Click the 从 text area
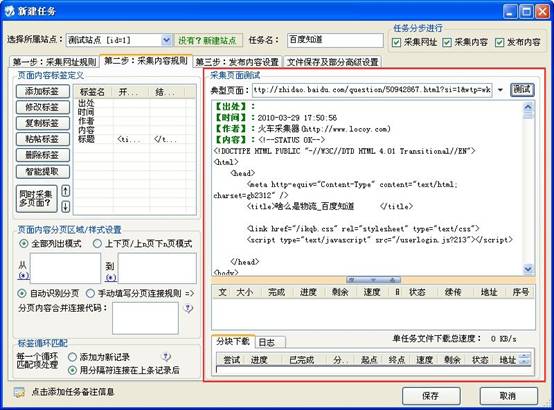554x410 pixels. pos(65,268)
